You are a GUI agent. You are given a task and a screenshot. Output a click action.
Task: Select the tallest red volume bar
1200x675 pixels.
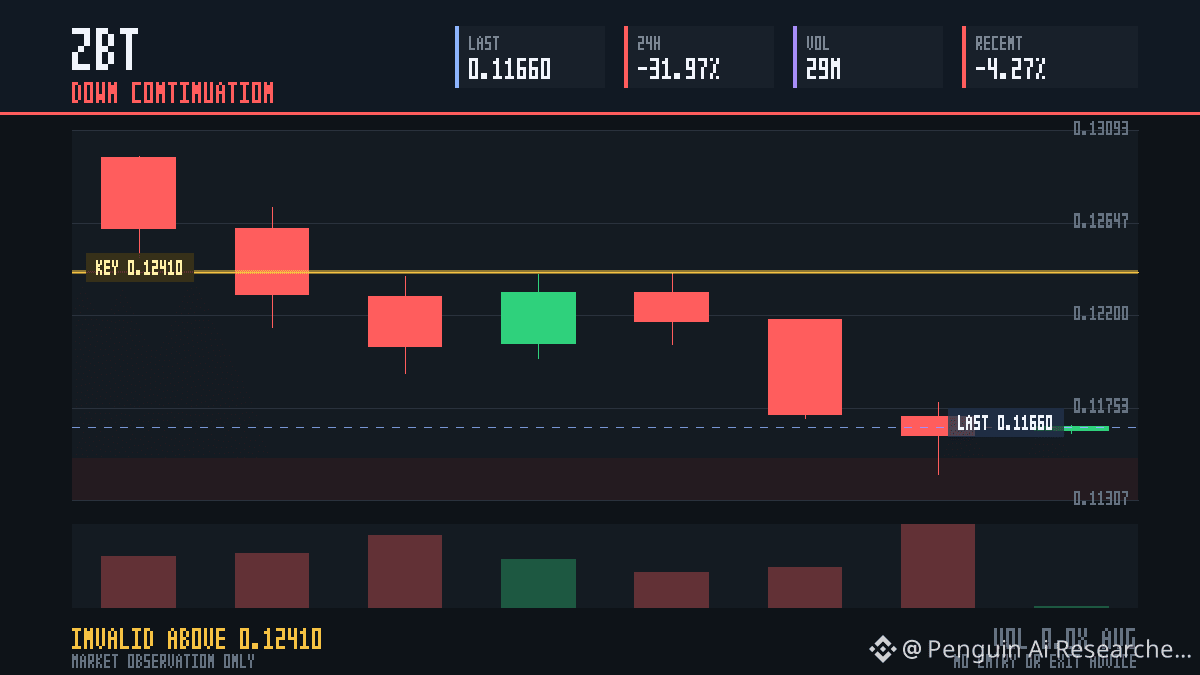tap(938, 566)
